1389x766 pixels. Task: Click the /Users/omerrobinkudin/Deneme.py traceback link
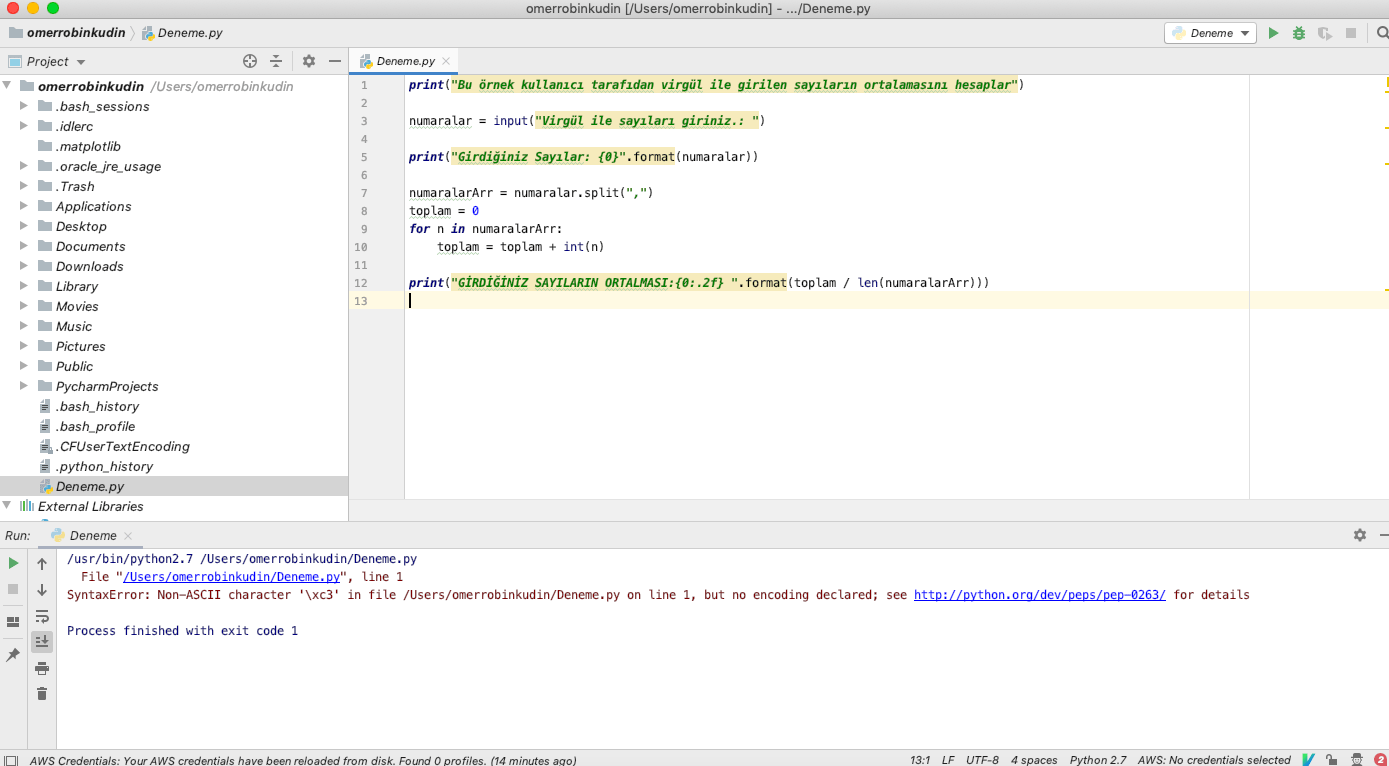[x=233, y=577]
